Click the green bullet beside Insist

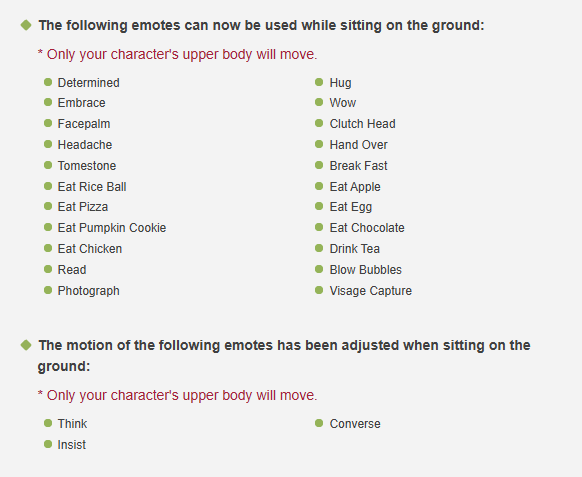pyautogui.click(x=48, y=444)
